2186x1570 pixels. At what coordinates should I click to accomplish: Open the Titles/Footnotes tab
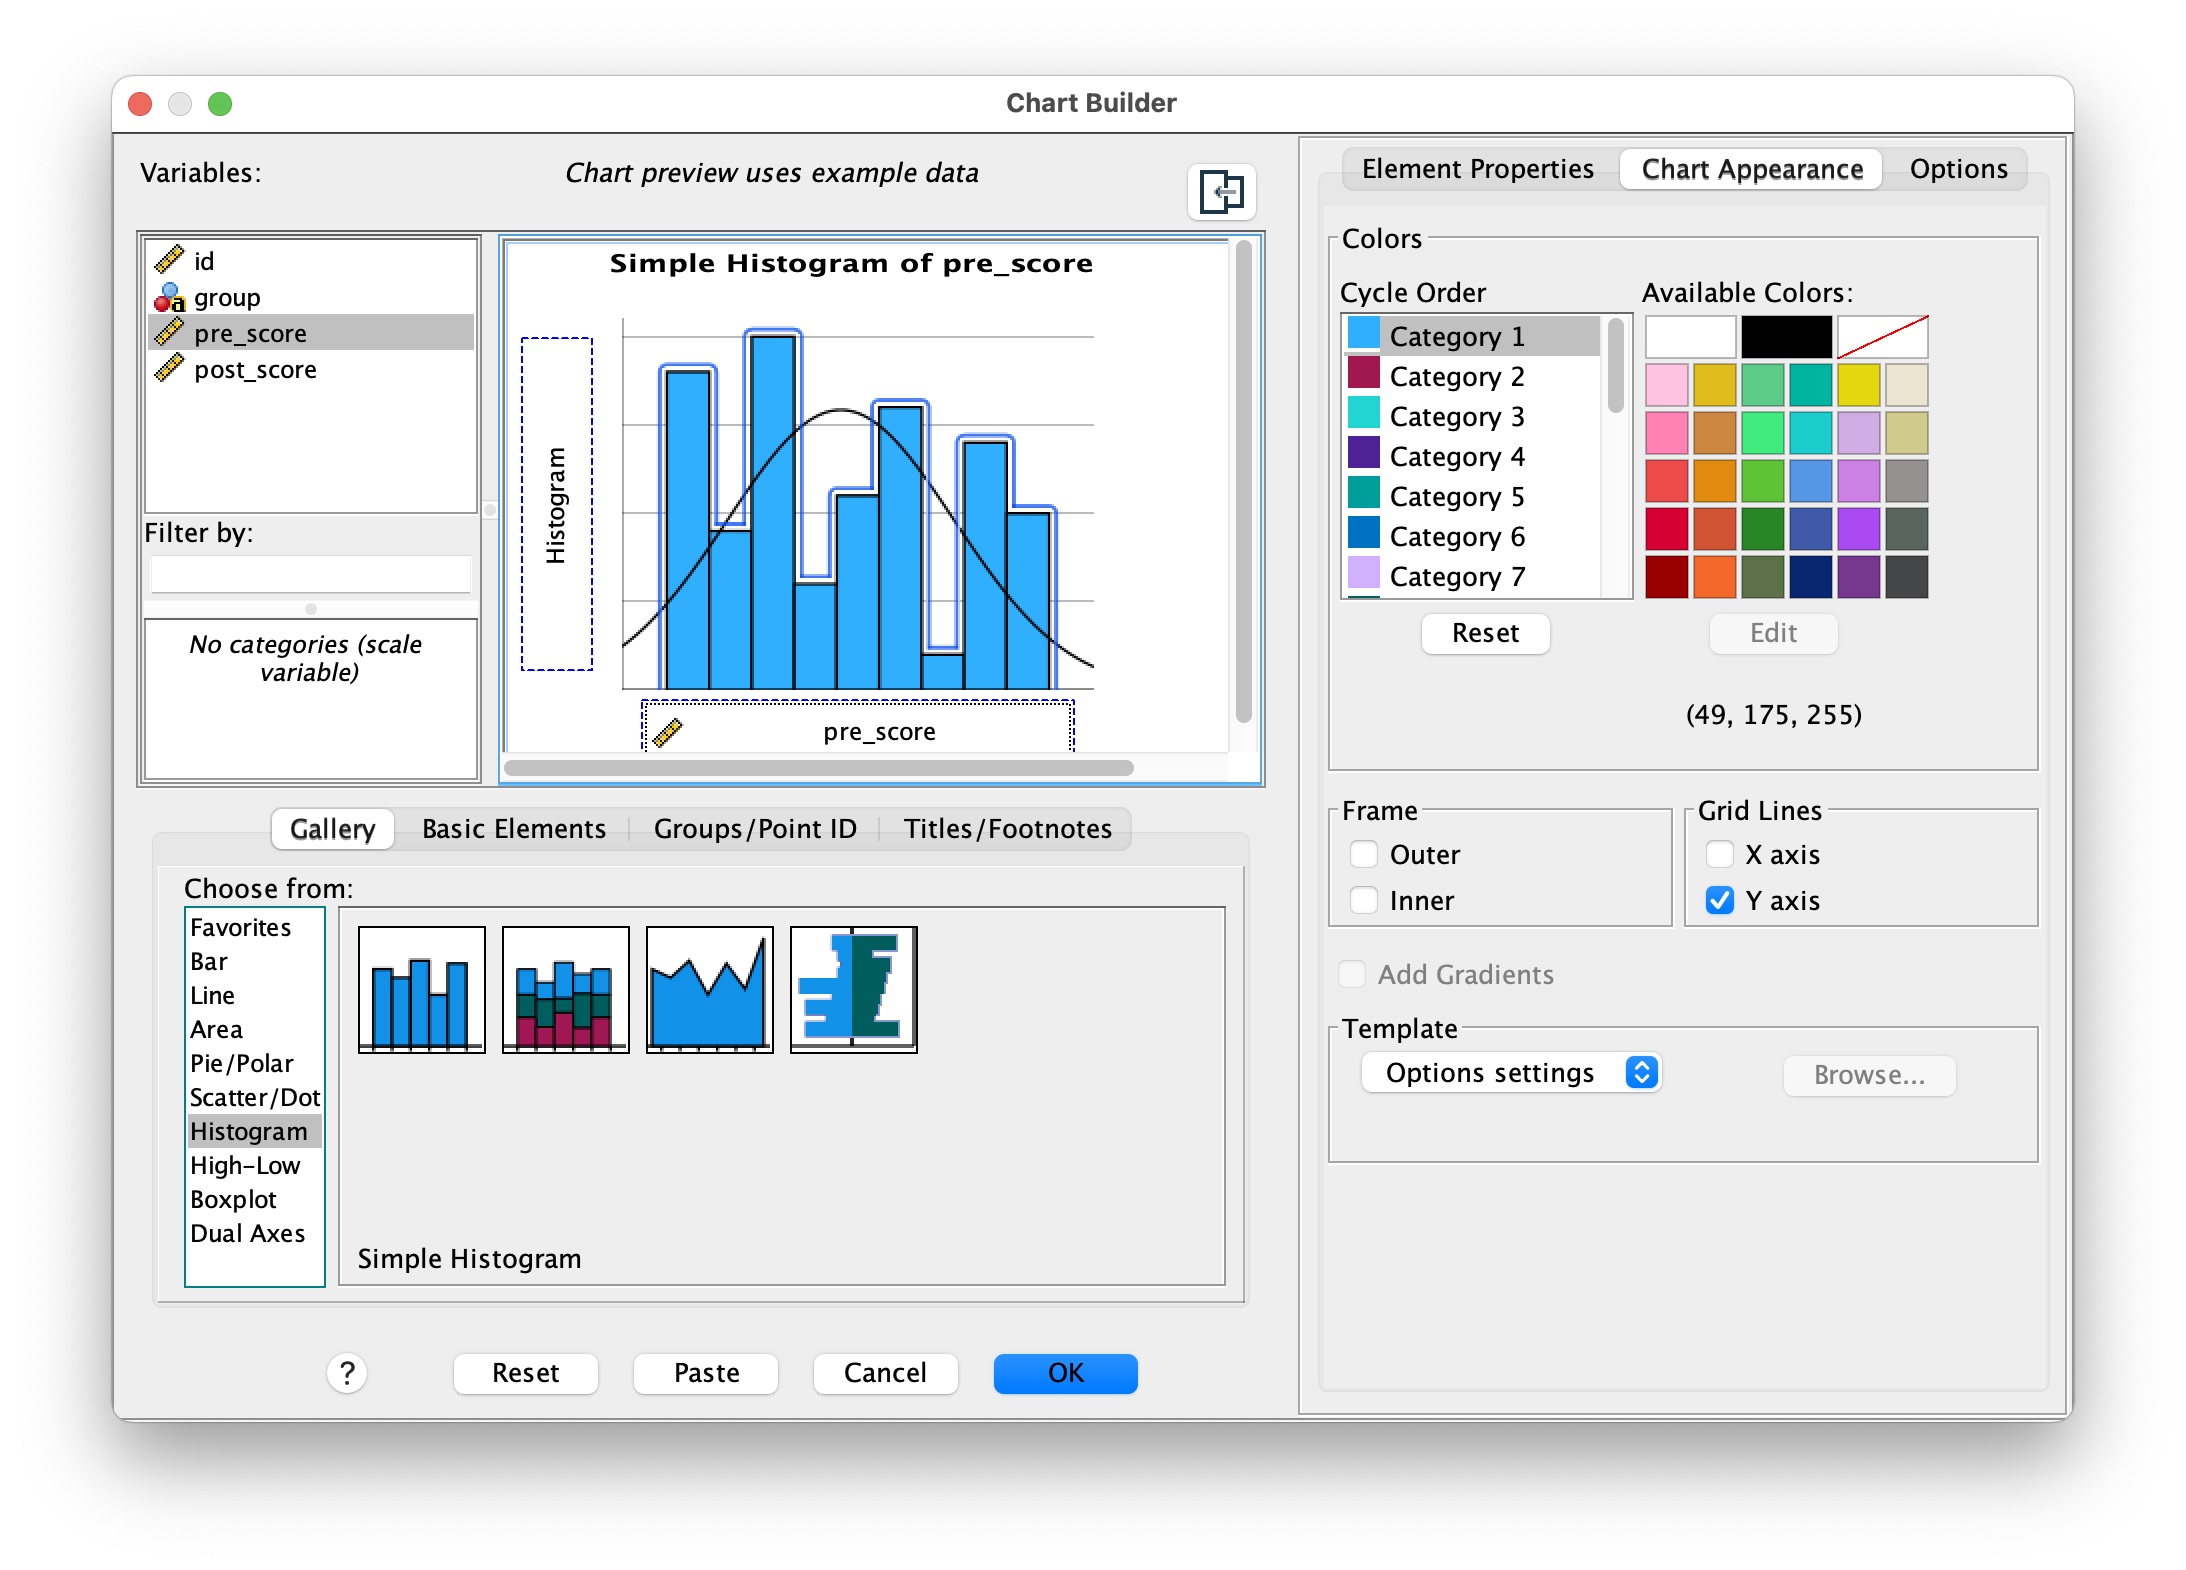tap(1007, 829)
